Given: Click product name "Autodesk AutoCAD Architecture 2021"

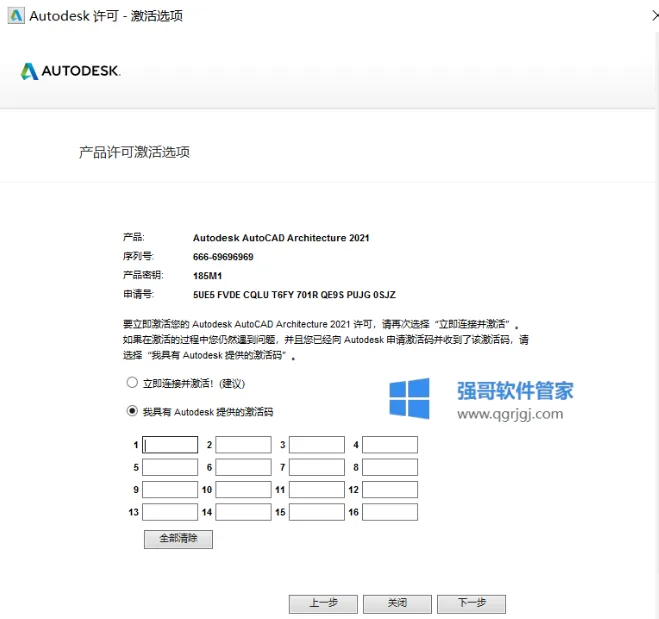Looking at the screenshot, I should (281, 238).
